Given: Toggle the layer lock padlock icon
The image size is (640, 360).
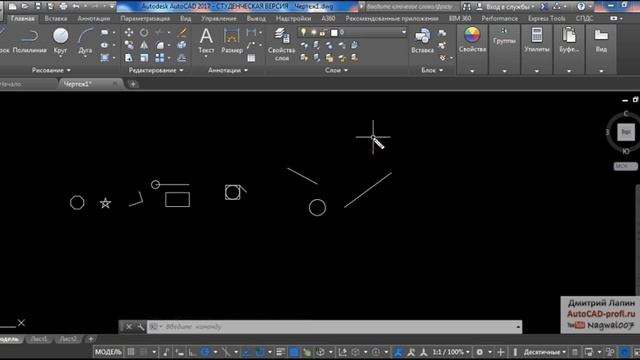Looking at the screenshot, I should coord(323,32).
